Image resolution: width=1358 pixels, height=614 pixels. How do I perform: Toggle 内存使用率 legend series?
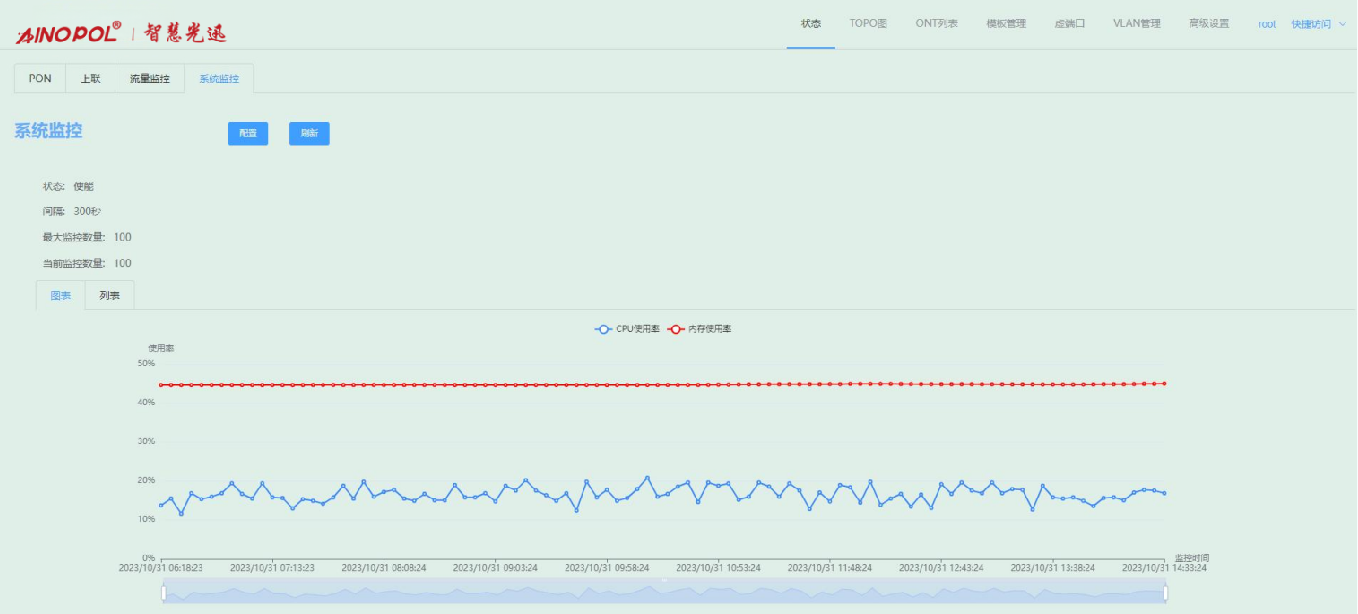tap(701, 329)
